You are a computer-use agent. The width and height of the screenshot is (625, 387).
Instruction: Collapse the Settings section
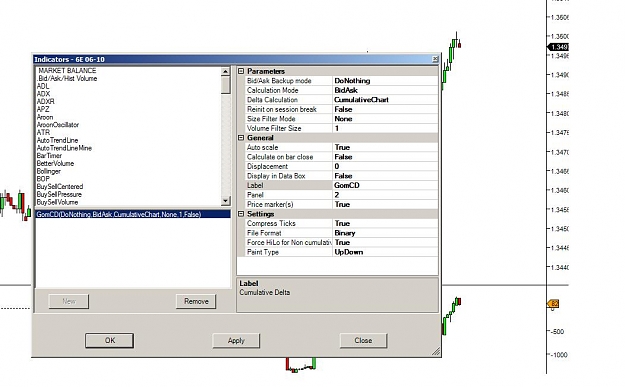click(x=241, y=214)
